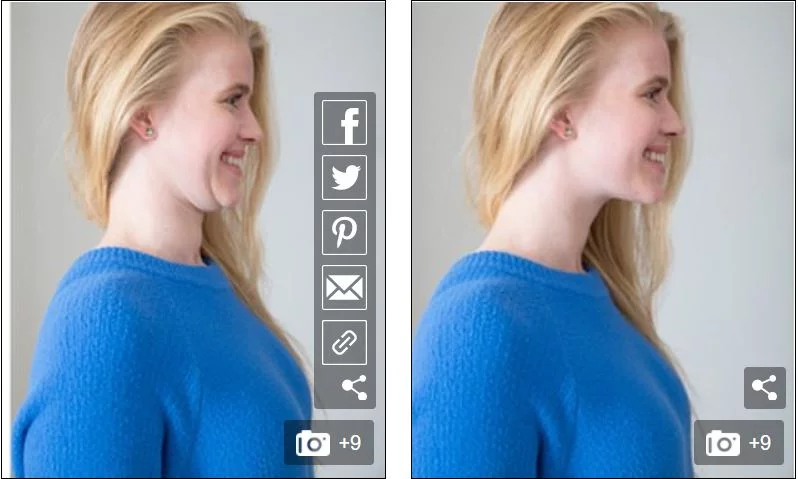Share via the email envelope icon
Viewport: 798px width, 479px height.
tap(344, 288)
